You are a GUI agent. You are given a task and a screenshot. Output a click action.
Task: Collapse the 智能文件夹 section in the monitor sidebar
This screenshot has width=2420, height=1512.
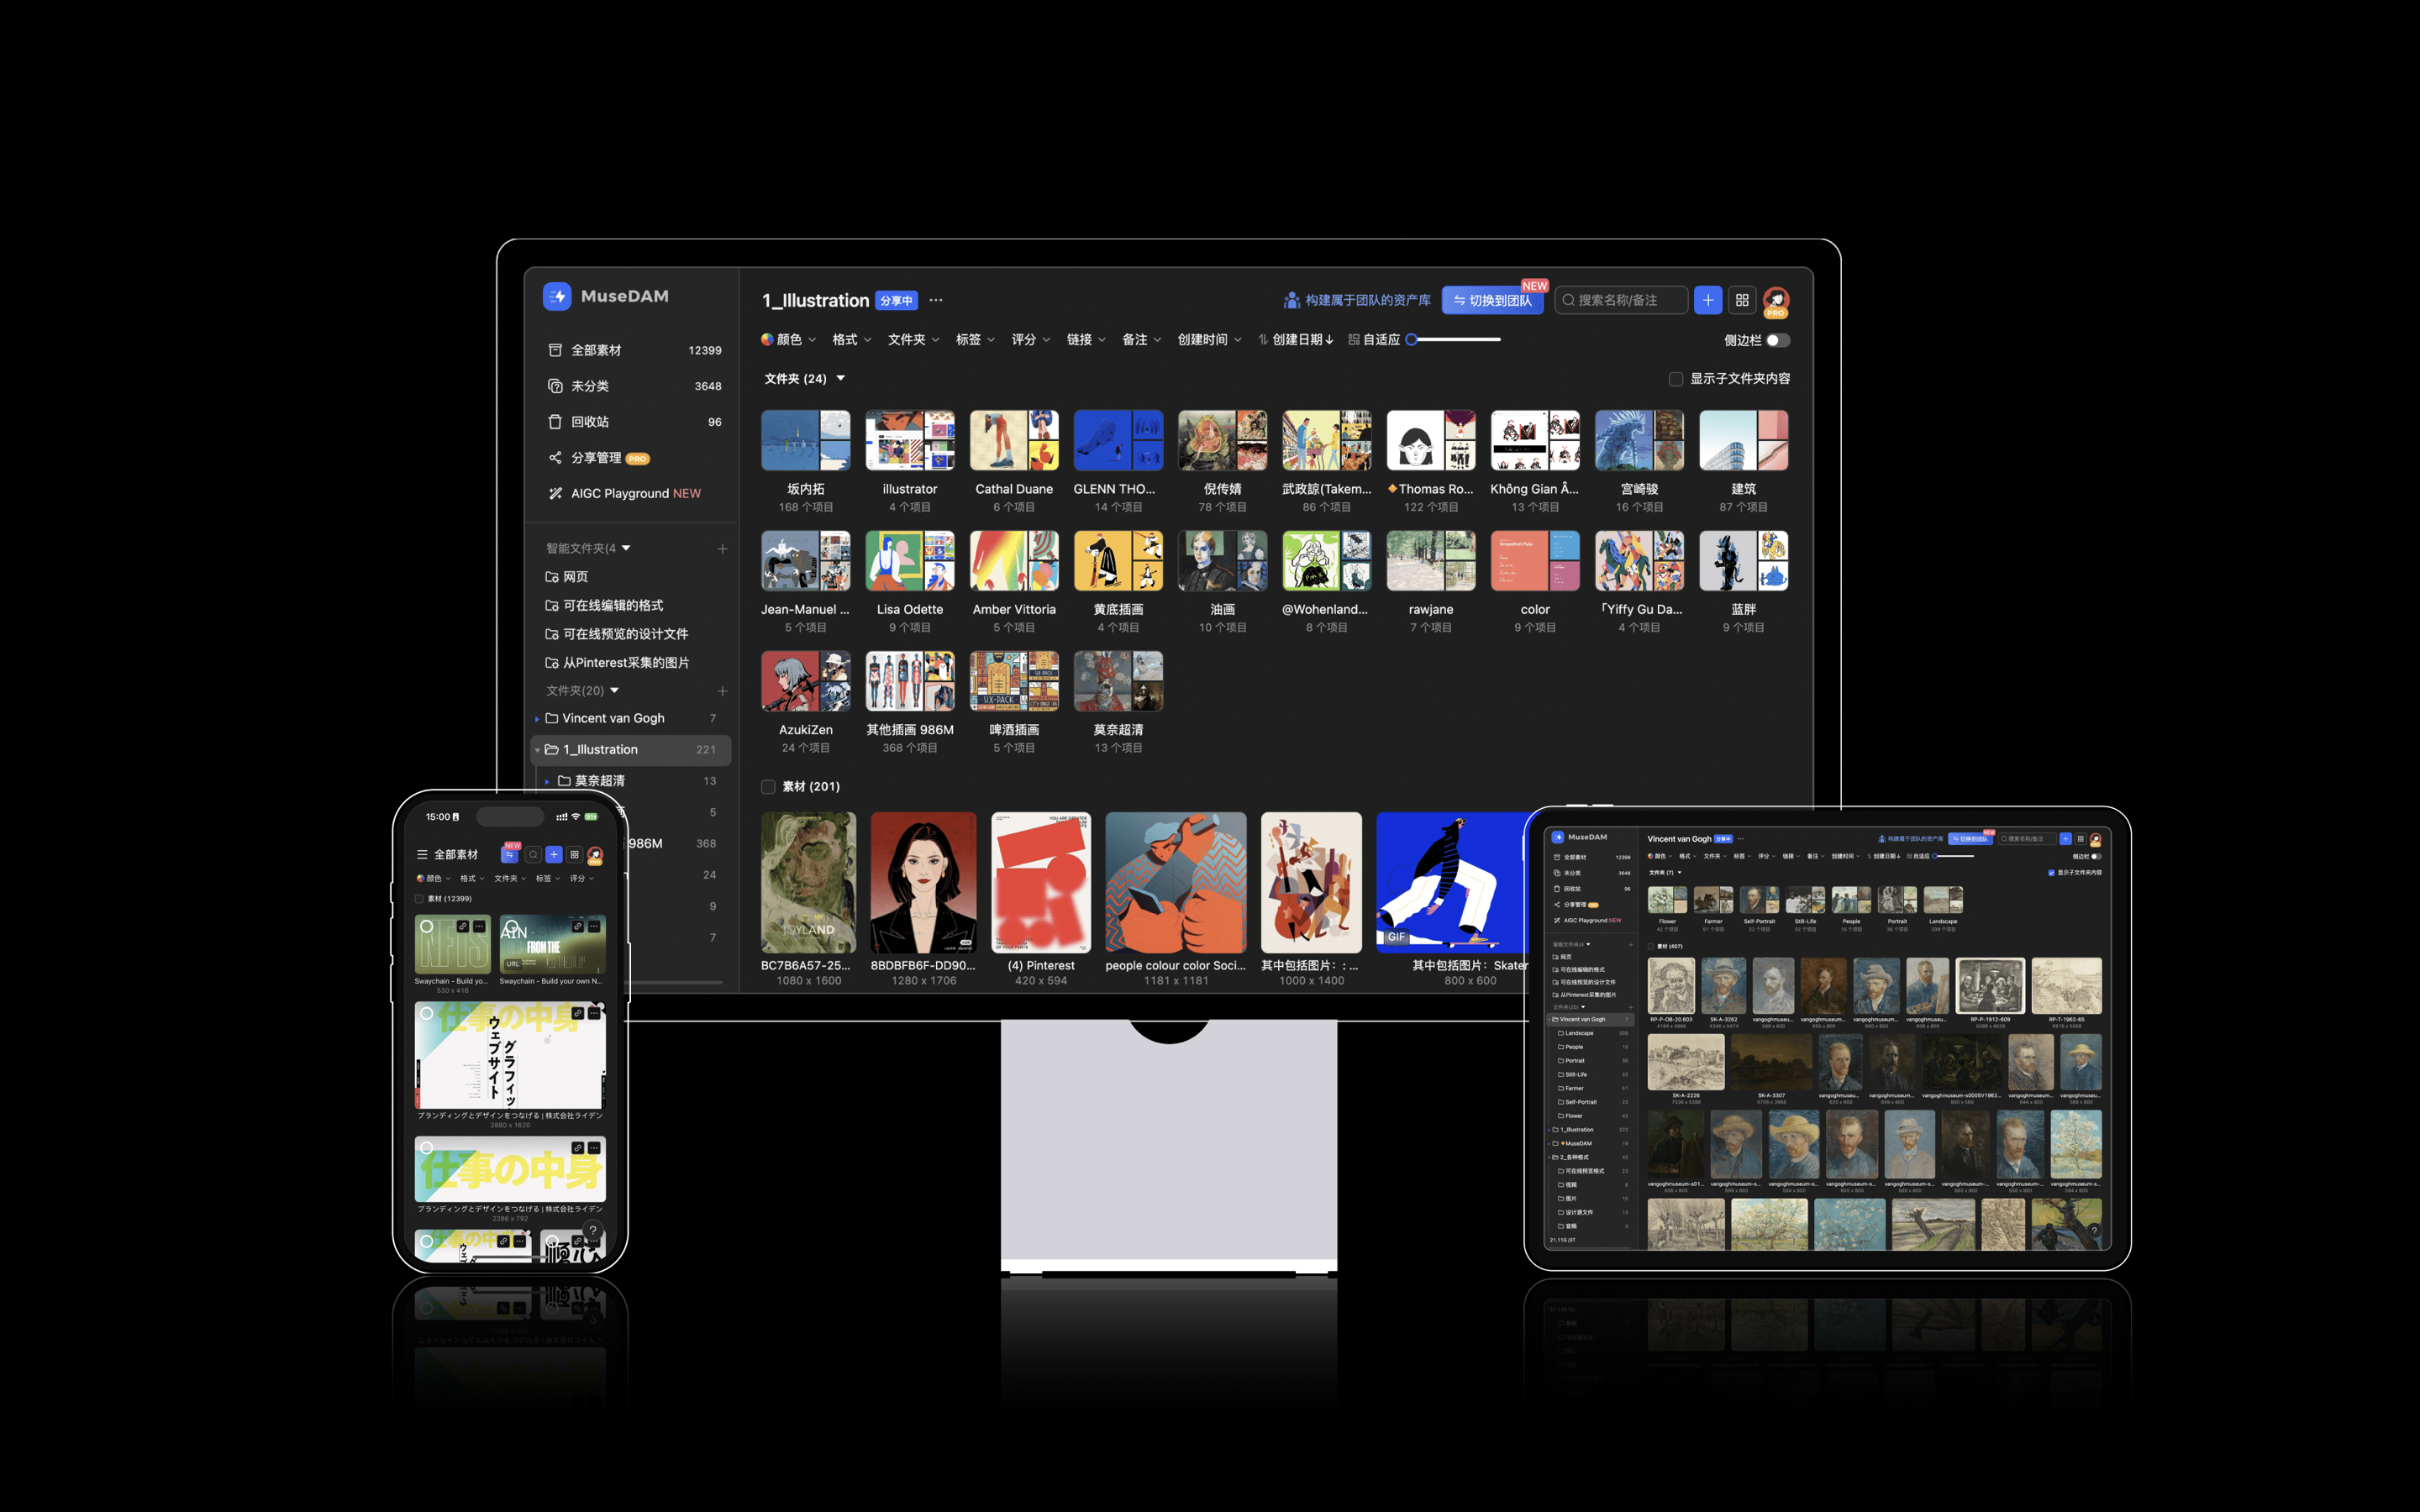point(627,548)
